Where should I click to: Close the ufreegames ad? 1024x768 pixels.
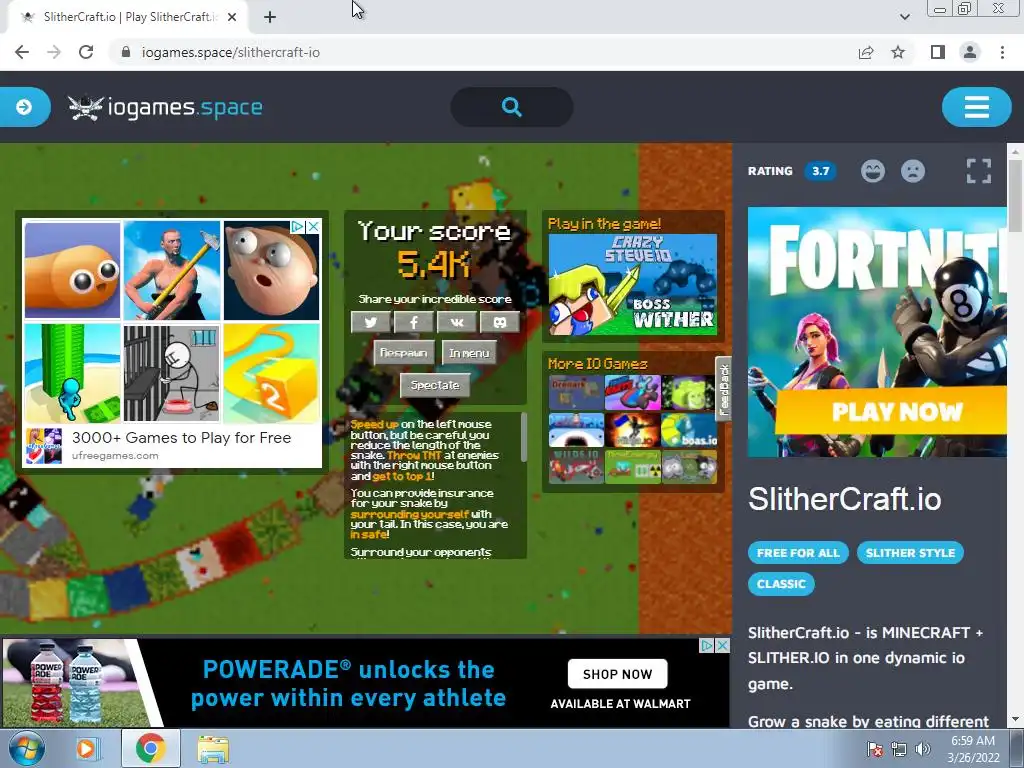[313, 226]
